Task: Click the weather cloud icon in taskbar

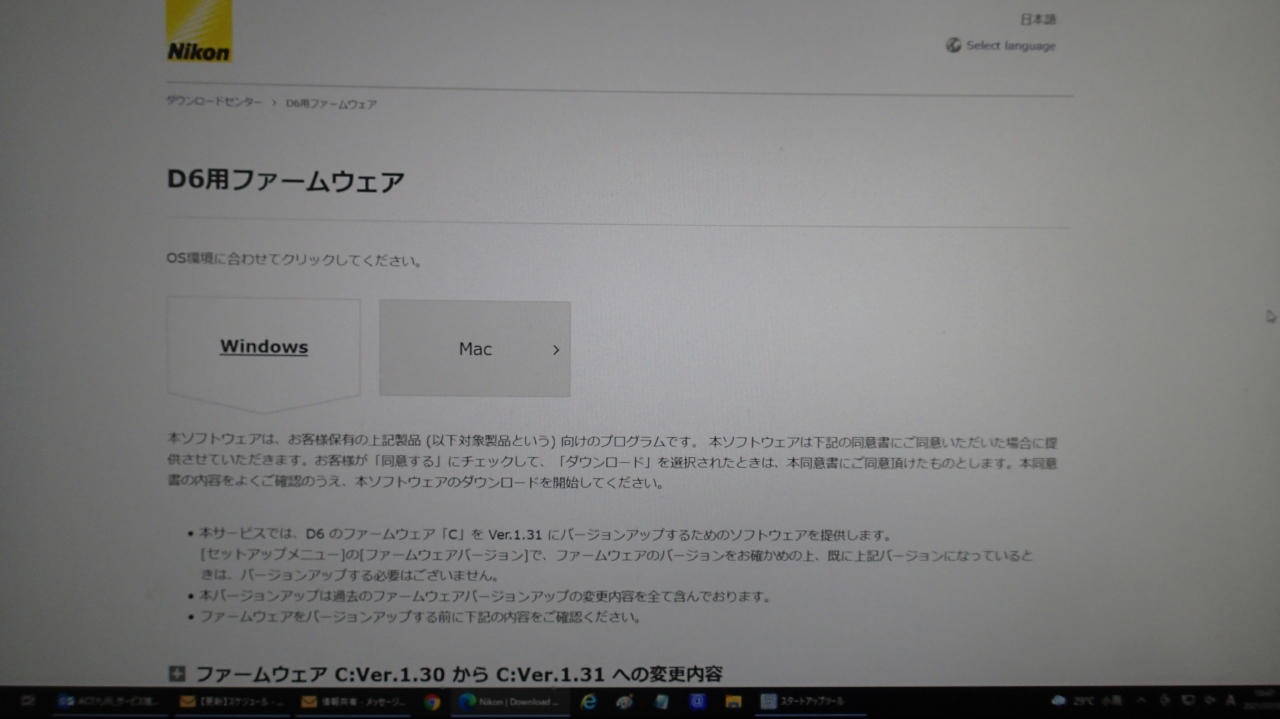Action: (x=1058, y=702)
